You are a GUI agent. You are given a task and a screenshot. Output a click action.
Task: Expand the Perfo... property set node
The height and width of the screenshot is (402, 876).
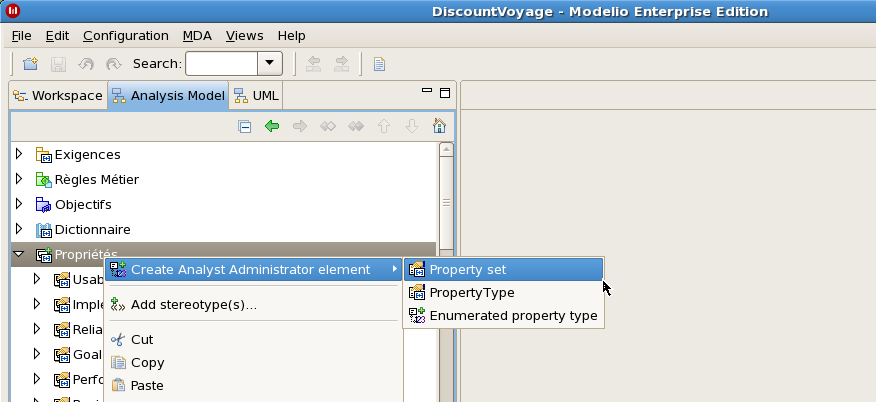(x=37, y=379)
